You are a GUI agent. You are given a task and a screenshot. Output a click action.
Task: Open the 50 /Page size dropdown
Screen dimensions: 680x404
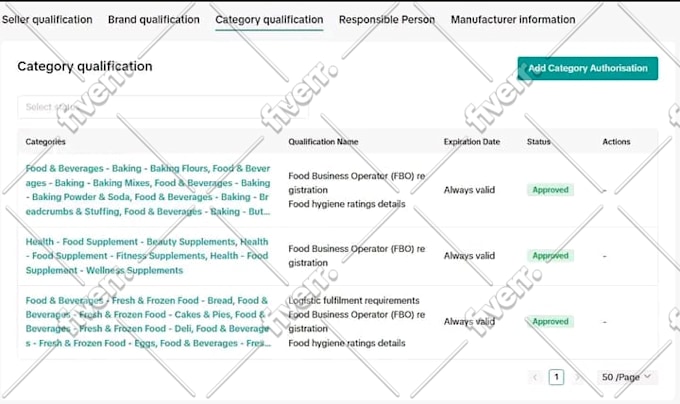[627, 377]
